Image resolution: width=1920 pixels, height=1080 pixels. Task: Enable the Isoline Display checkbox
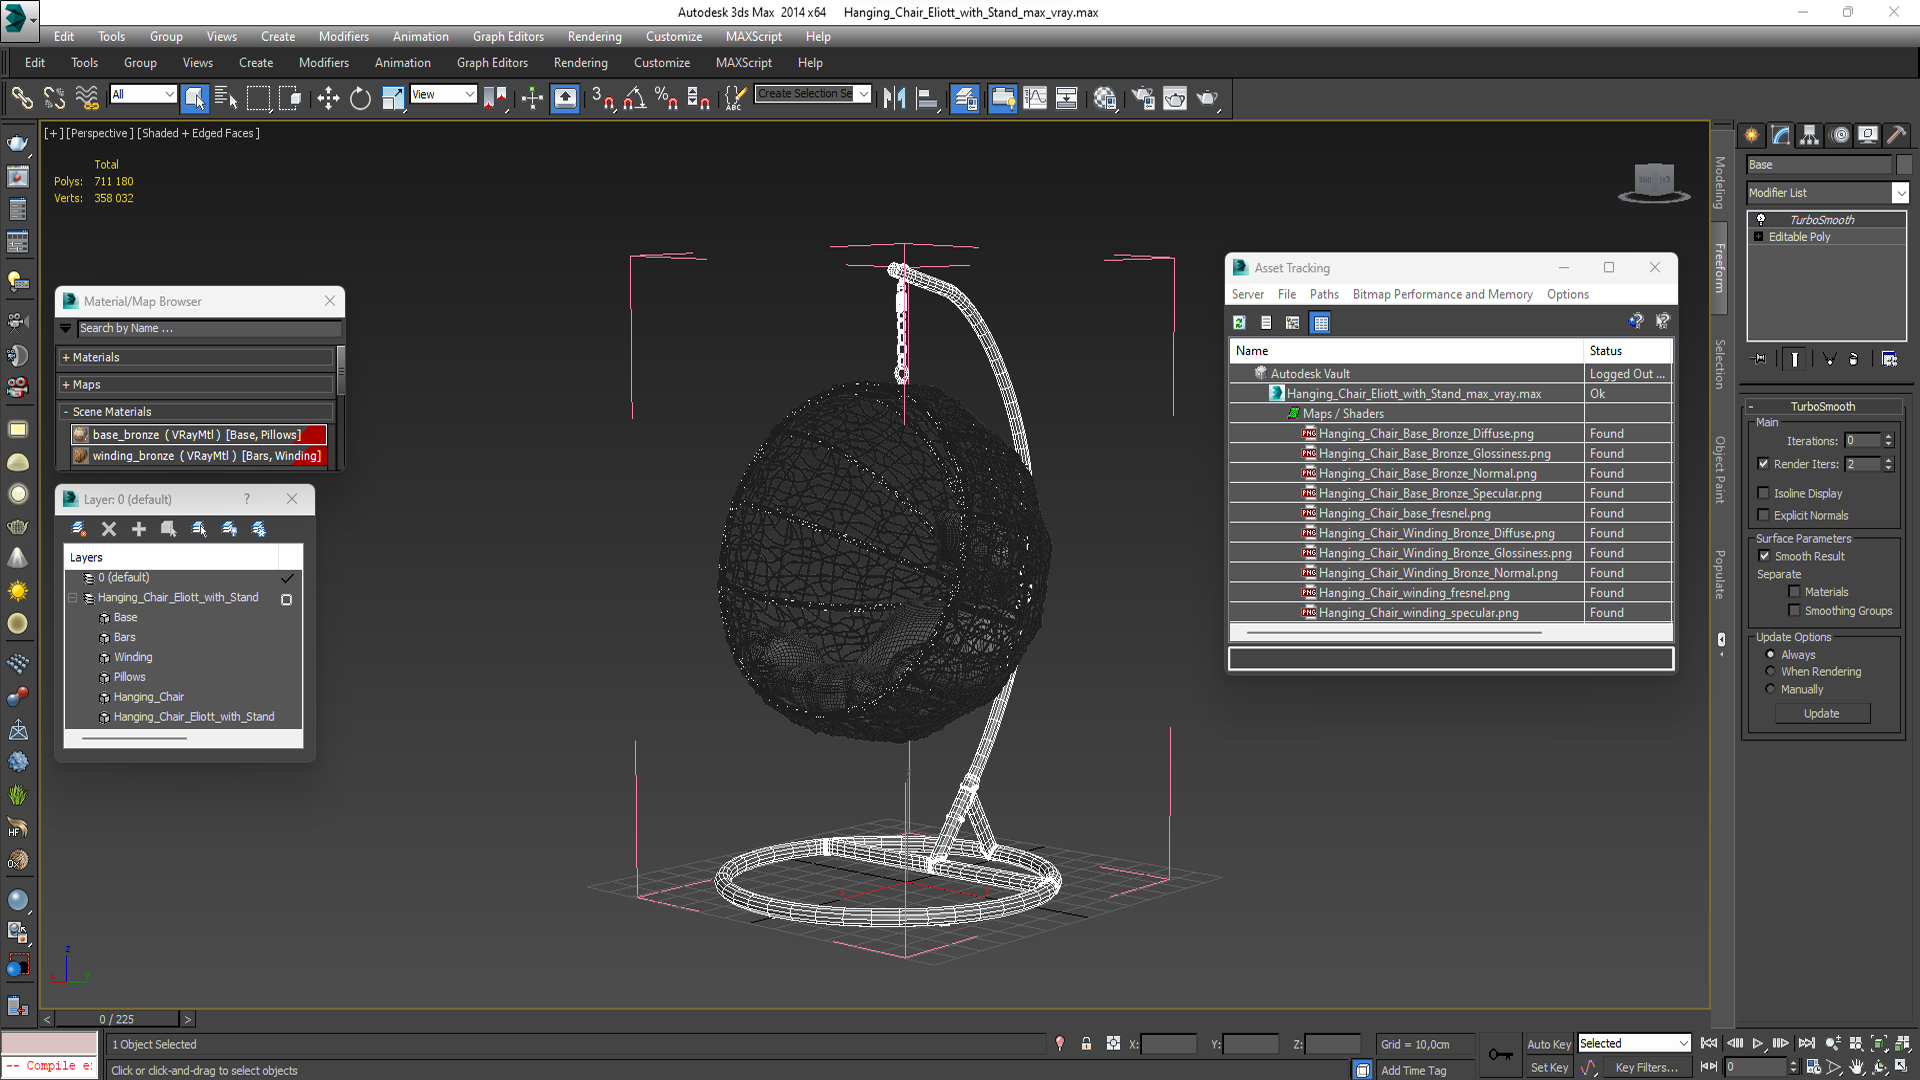[1764, 493]
